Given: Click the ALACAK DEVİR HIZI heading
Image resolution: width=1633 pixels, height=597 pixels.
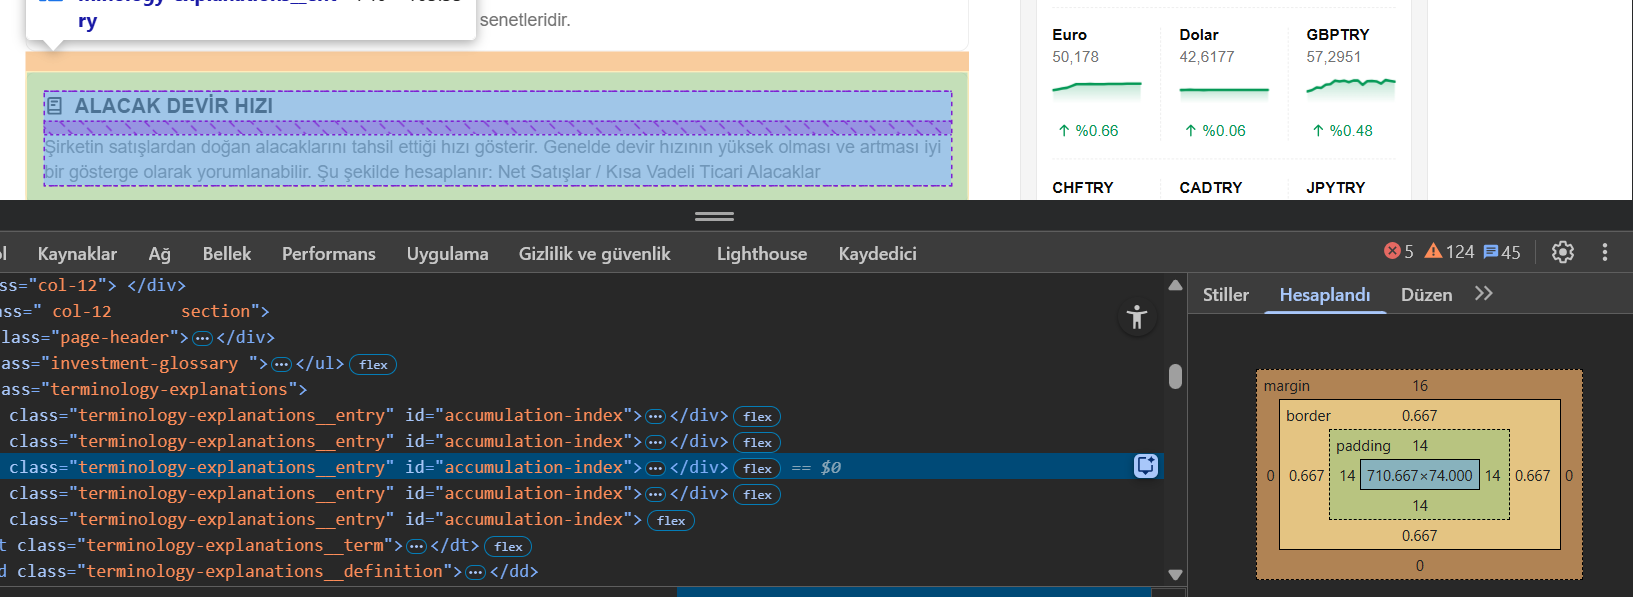Looking at the screenshot, I should click(x=173, y=105).
